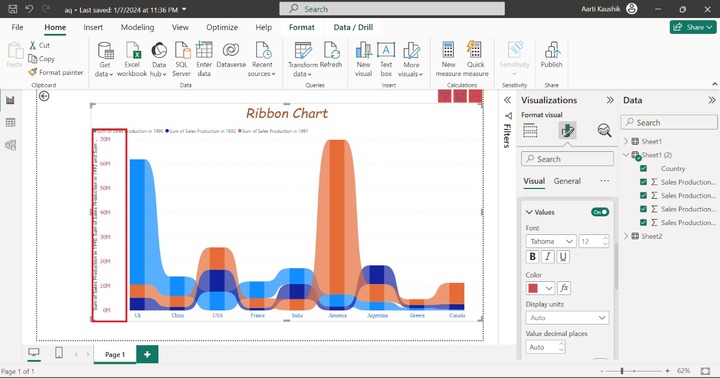Open the View ribbon tab
The image size is (720, 378).
tap(180, 27)
